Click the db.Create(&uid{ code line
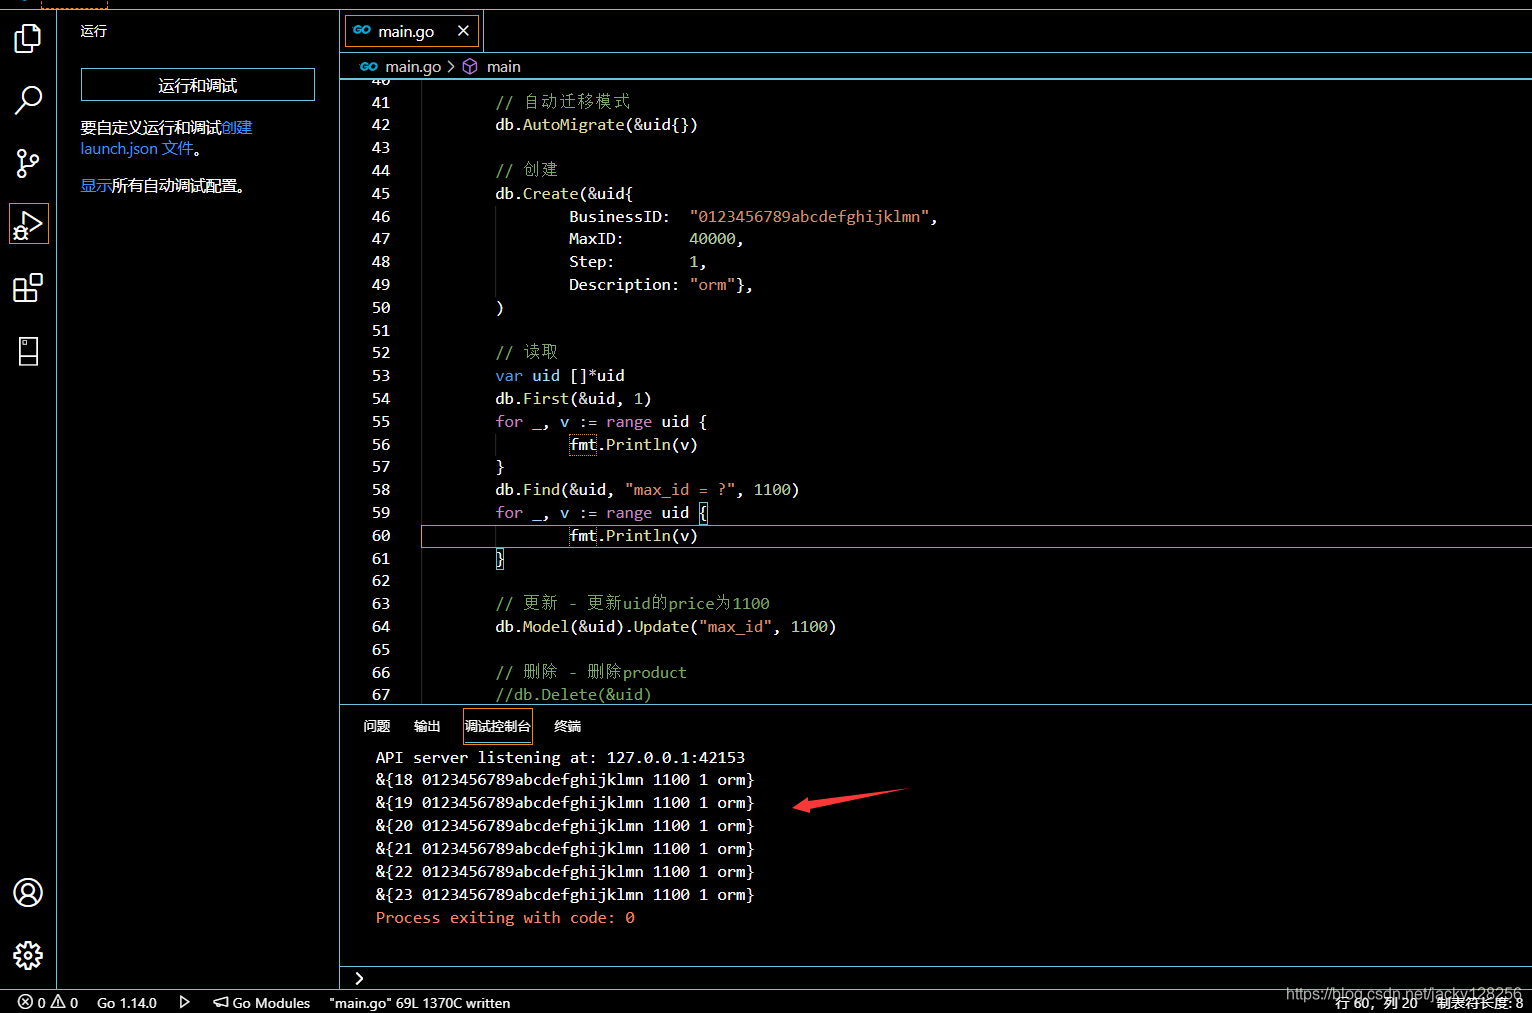Image resolution: width=1532 pixels, height=1013 pixels. (x=564, y=193)
